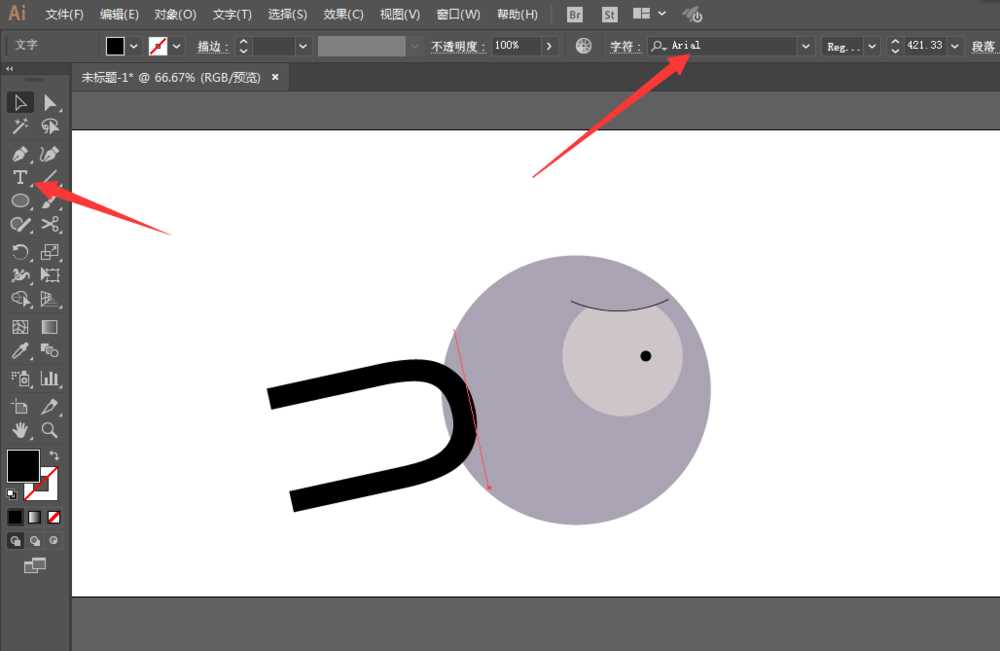Open the 段落 panel link
The image size is (1000, 651).
click(x=985, y=46)
